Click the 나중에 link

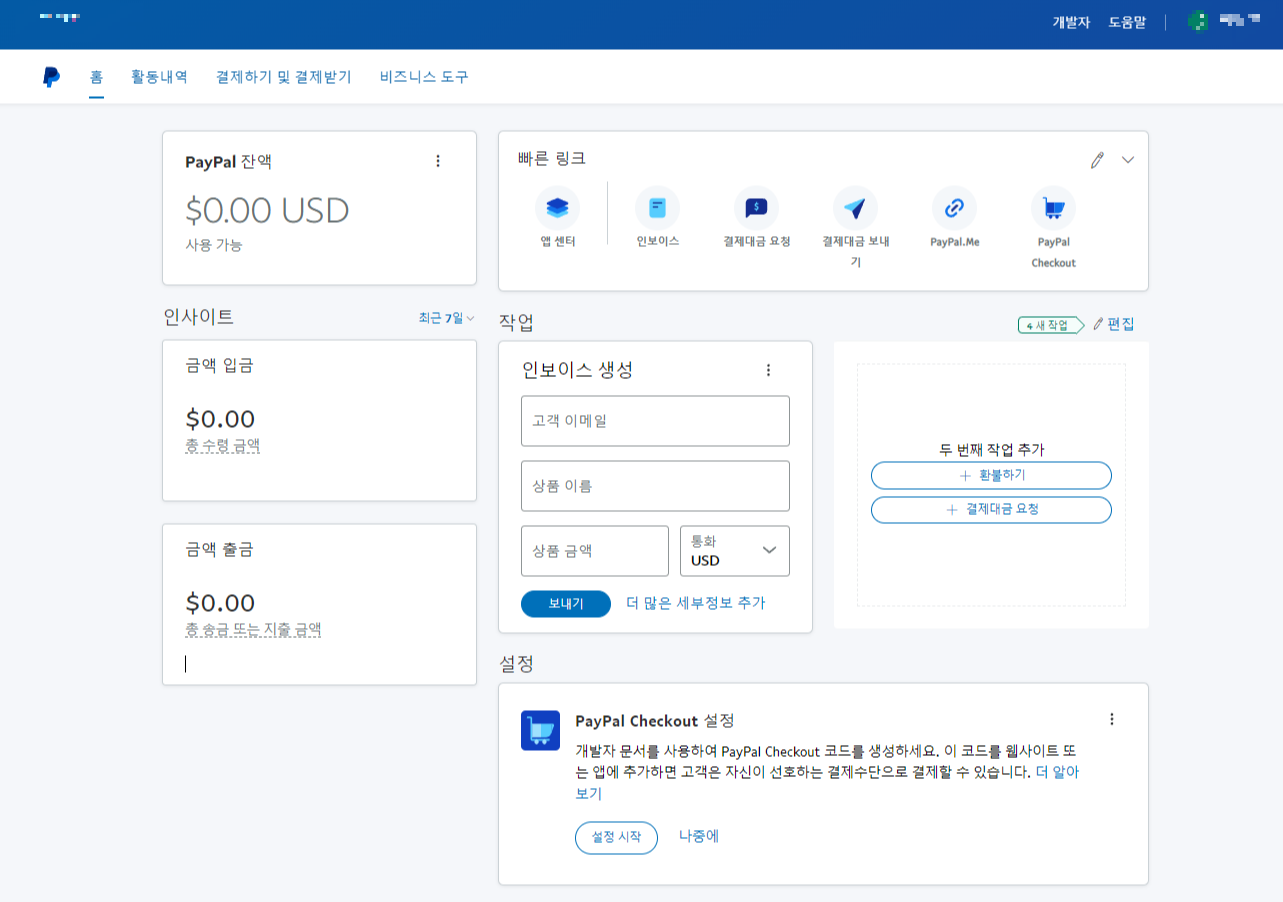pyautogui.click(x=699, y=836)
